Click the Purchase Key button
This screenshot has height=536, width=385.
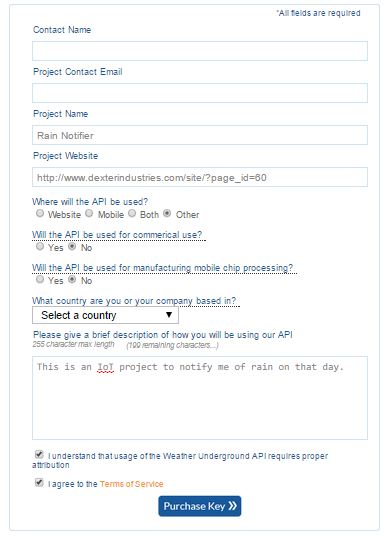[x=200, y=506]
